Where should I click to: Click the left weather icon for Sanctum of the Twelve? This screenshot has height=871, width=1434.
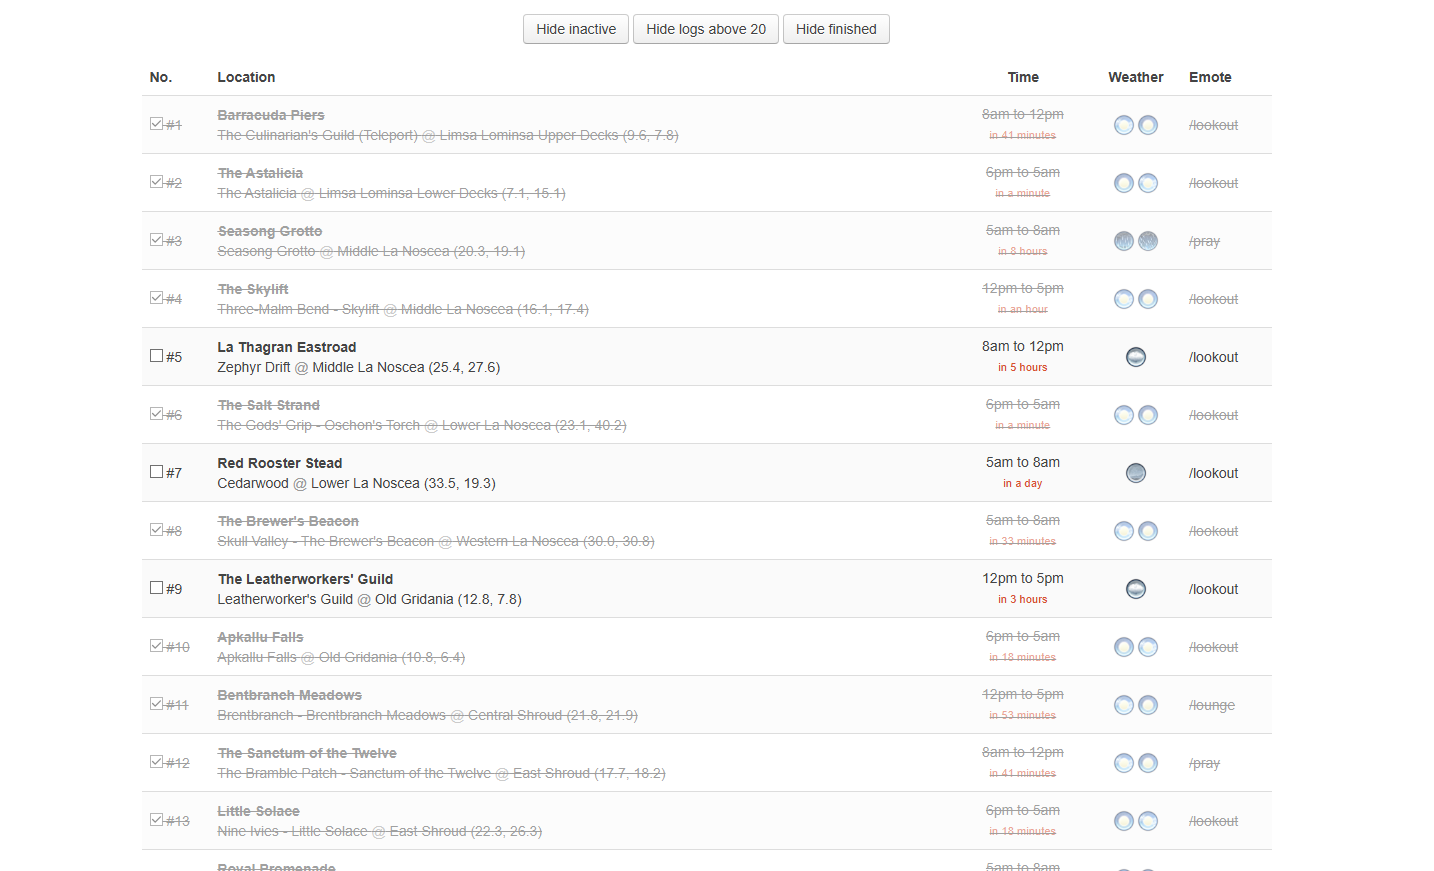1124,763
